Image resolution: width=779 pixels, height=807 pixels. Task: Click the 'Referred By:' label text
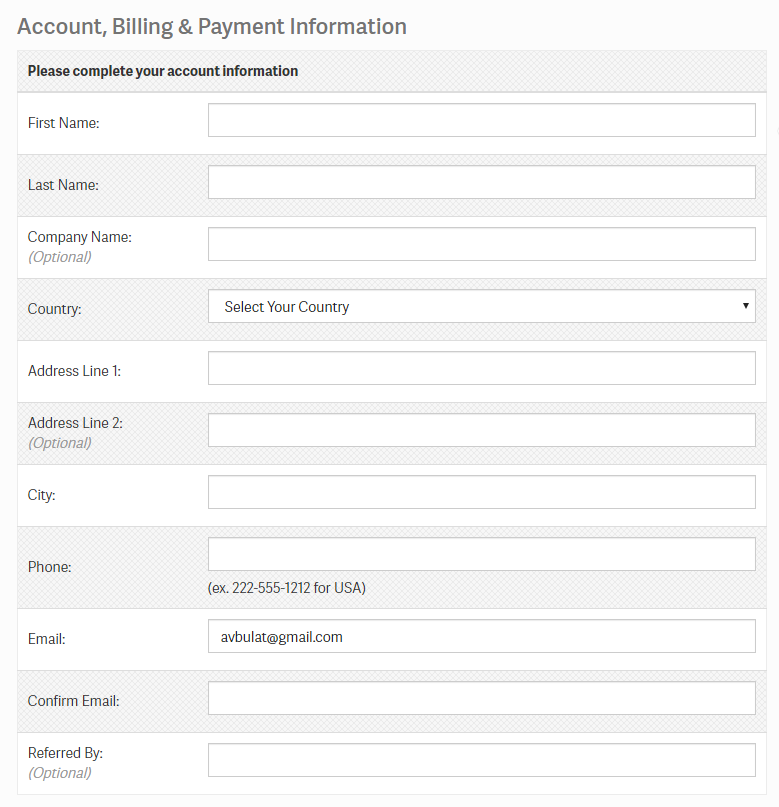tap(65, 753)
